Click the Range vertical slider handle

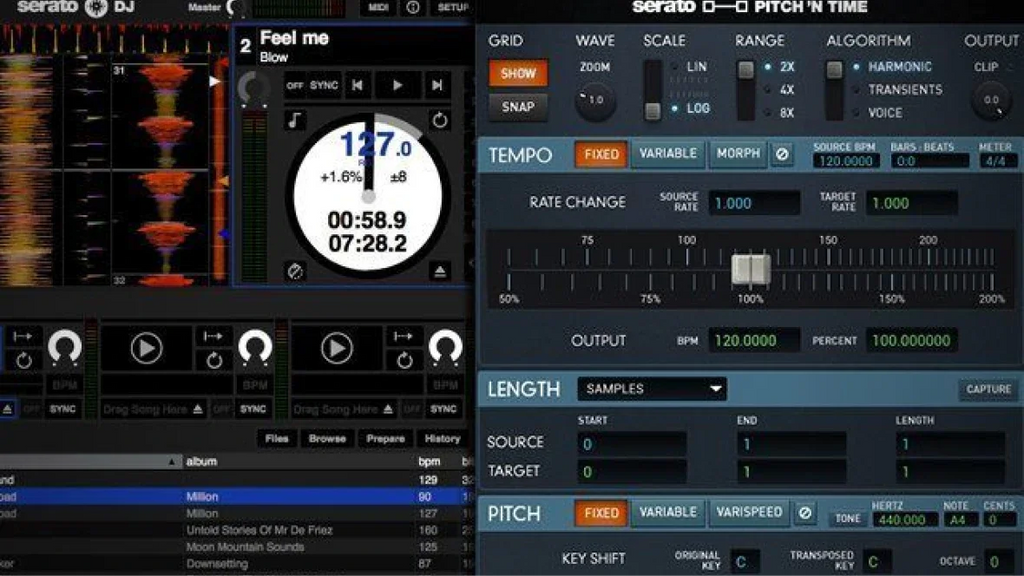(x=746, y=71)
